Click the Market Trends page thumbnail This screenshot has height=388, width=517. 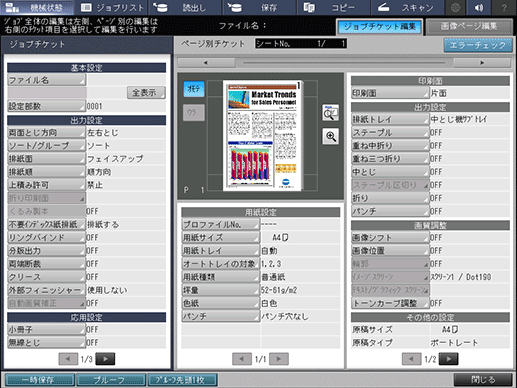(x=263, y=135)
